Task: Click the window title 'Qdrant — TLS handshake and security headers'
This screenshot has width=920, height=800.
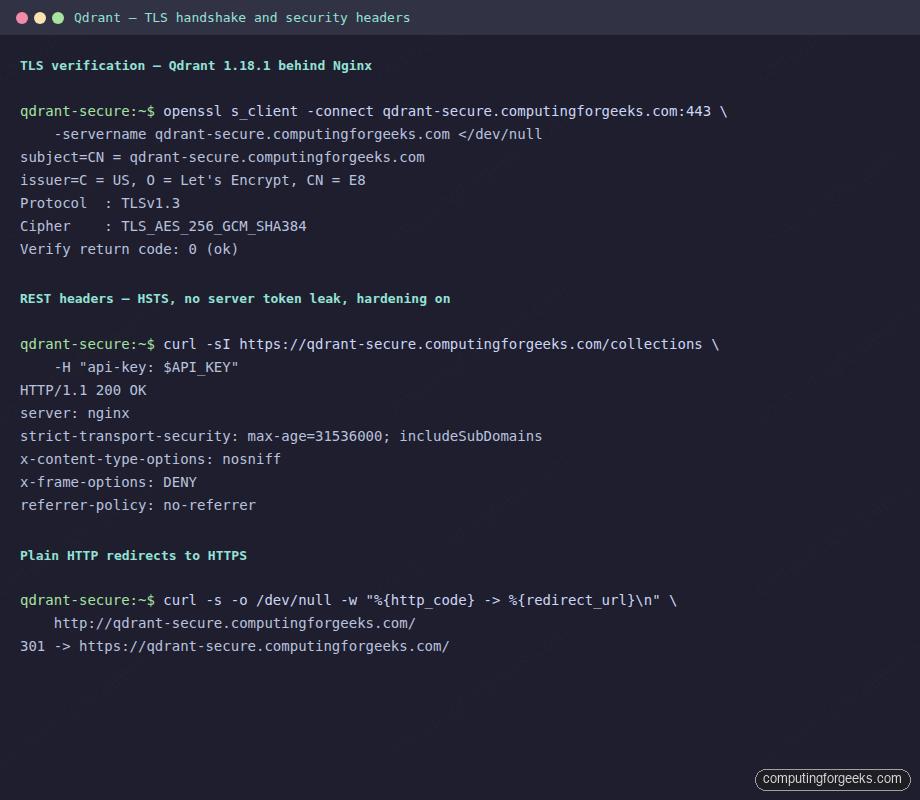Action: point(242,18)
